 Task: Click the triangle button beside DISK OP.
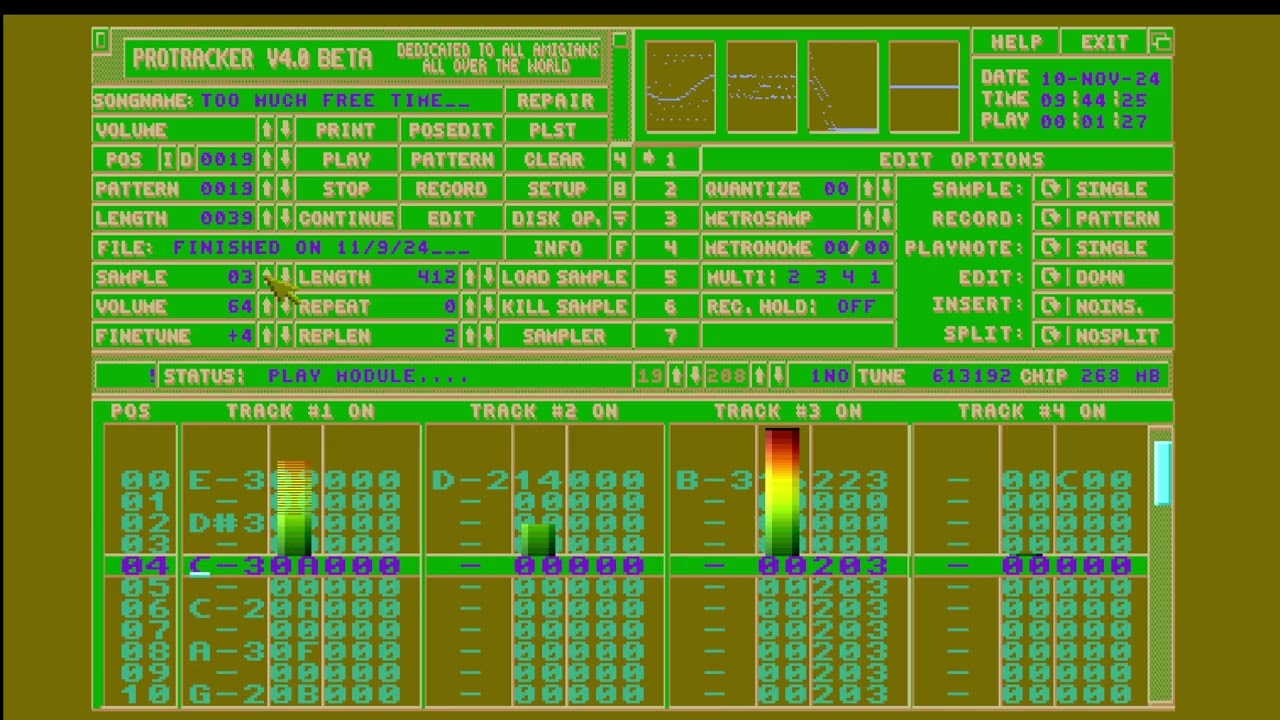point(620,218)
